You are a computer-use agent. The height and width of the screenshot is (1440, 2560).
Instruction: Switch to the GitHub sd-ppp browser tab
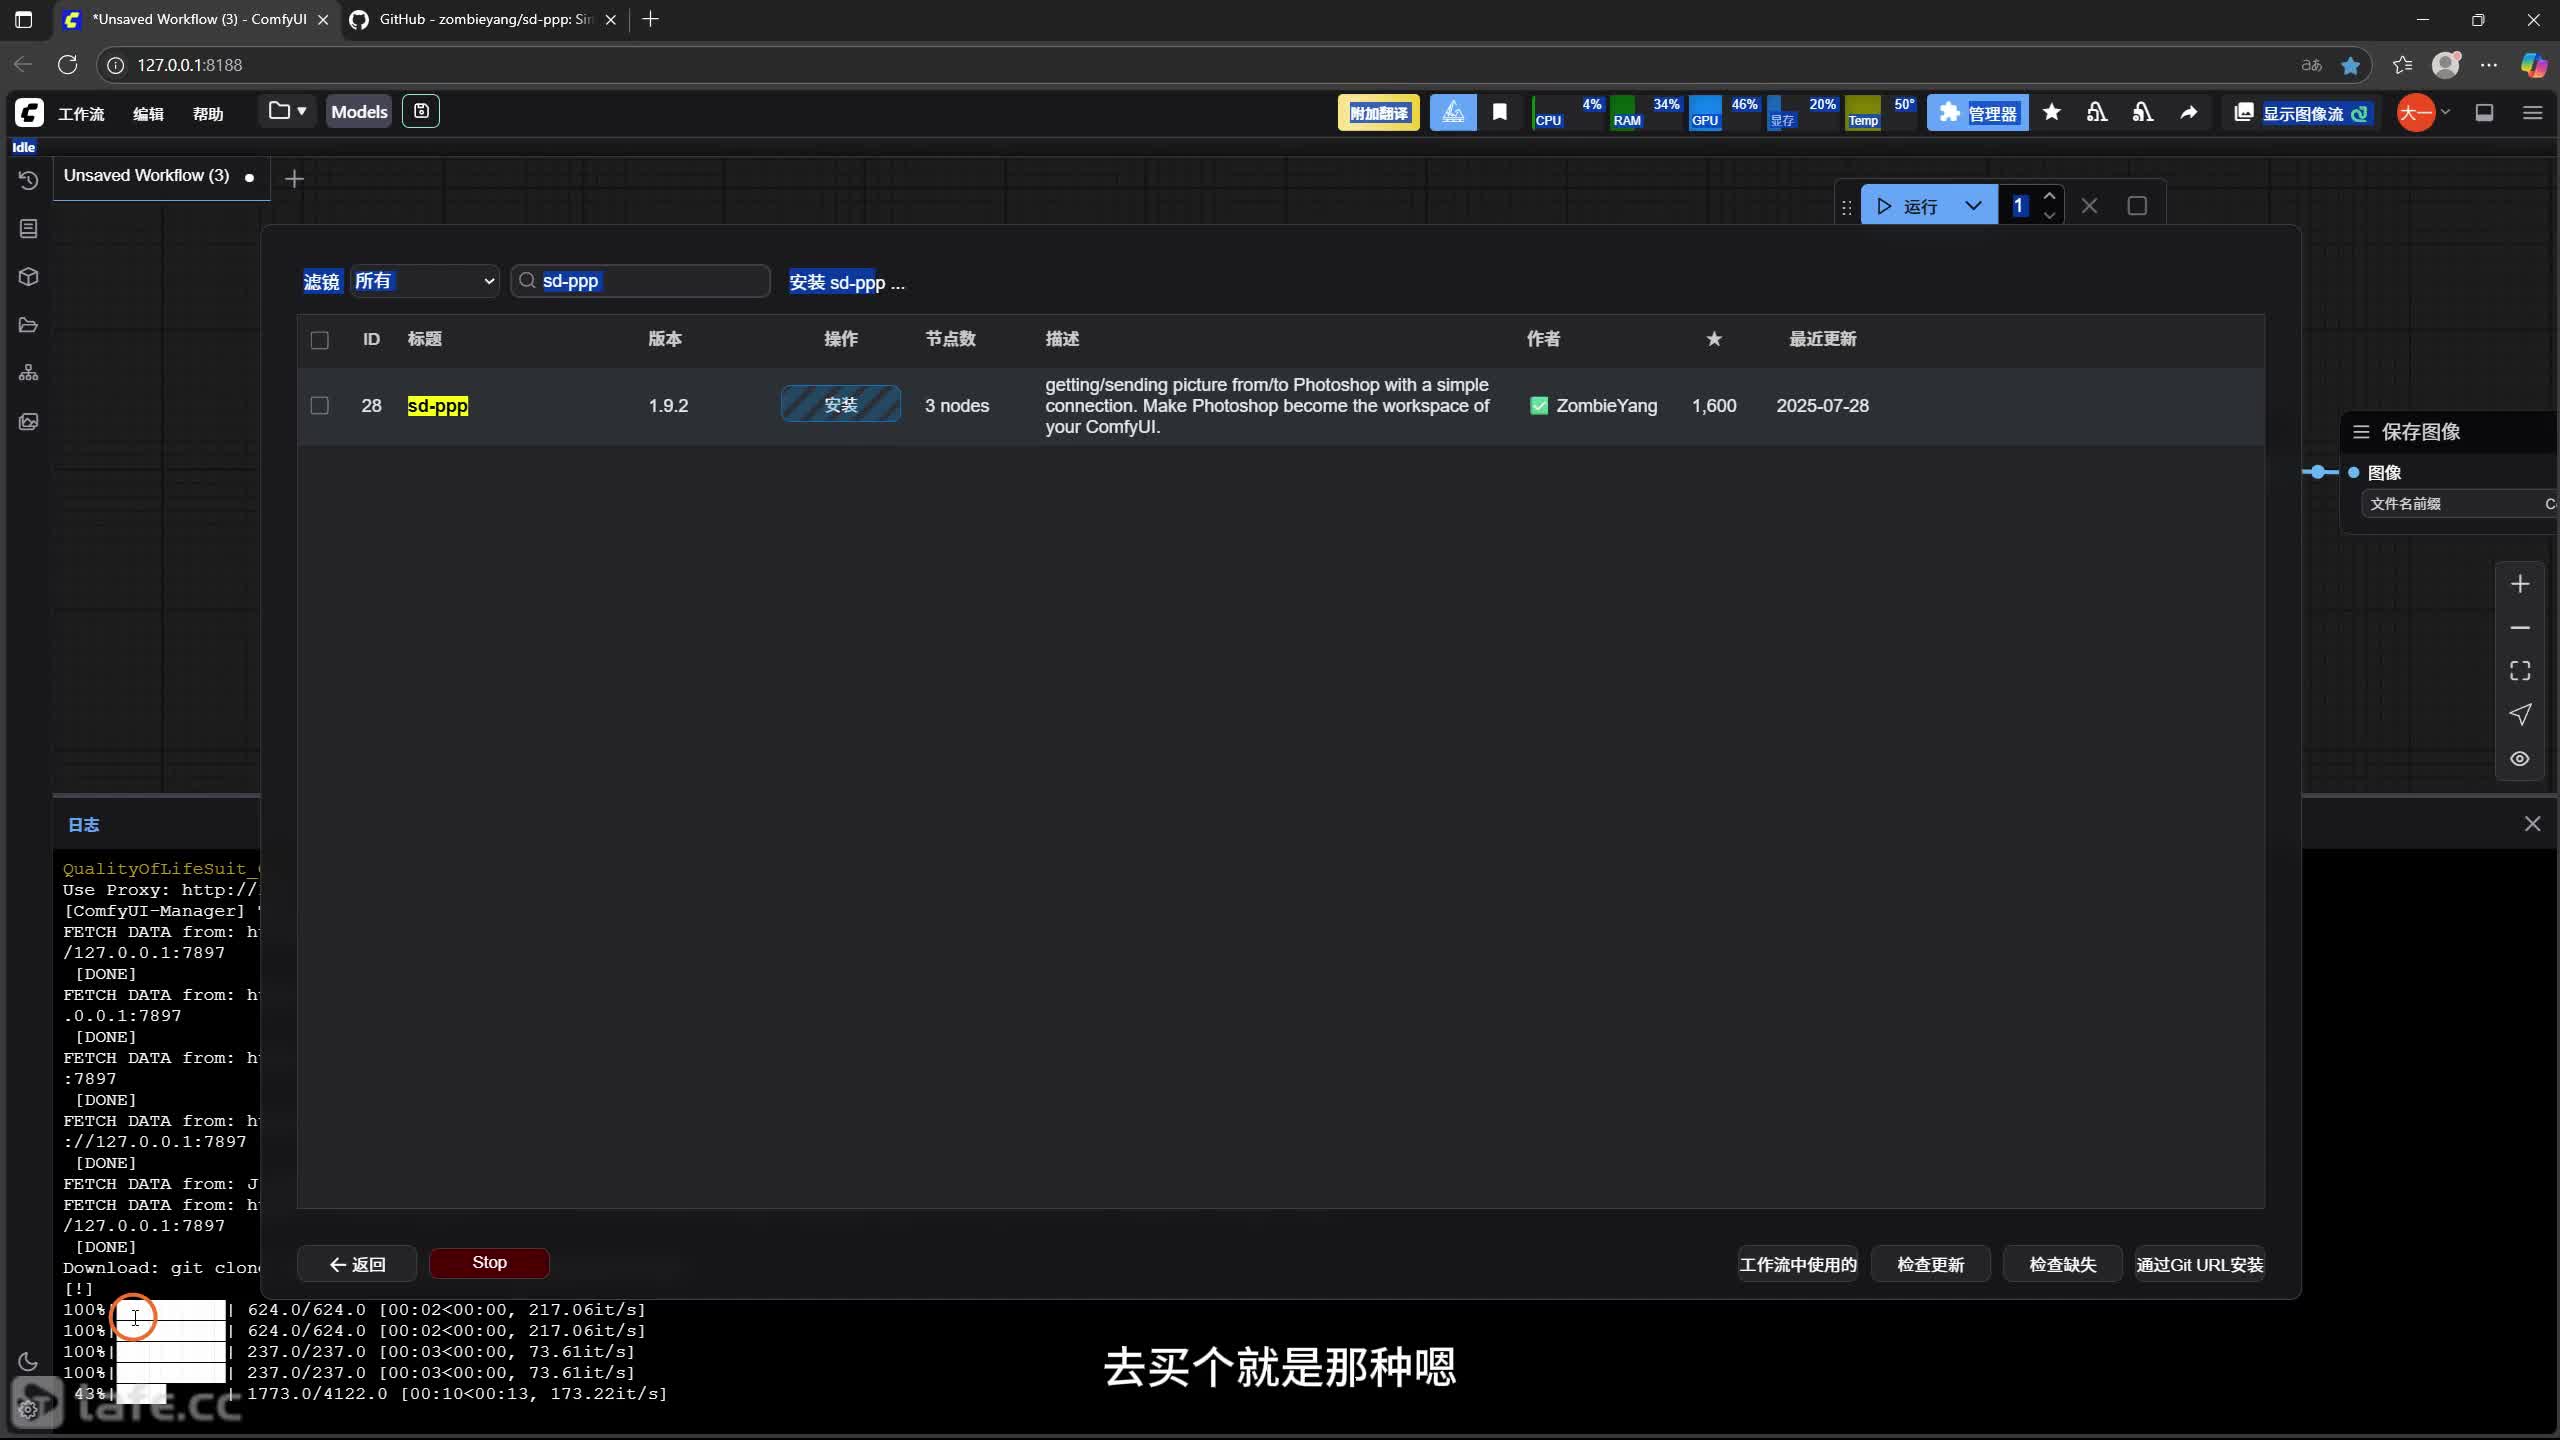pos(484,19)
